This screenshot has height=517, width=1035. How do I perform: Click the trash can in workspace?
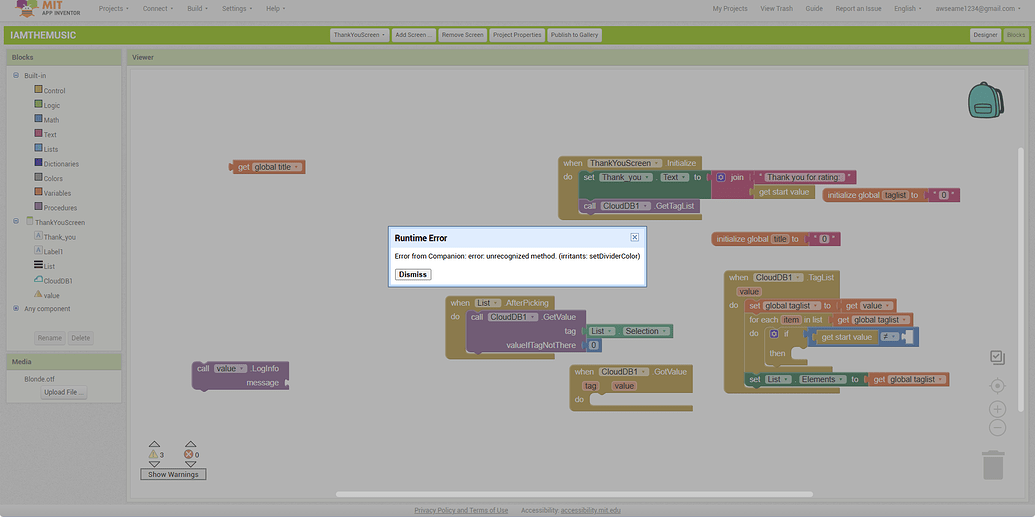pyautogui.click(x=992, y=465)
